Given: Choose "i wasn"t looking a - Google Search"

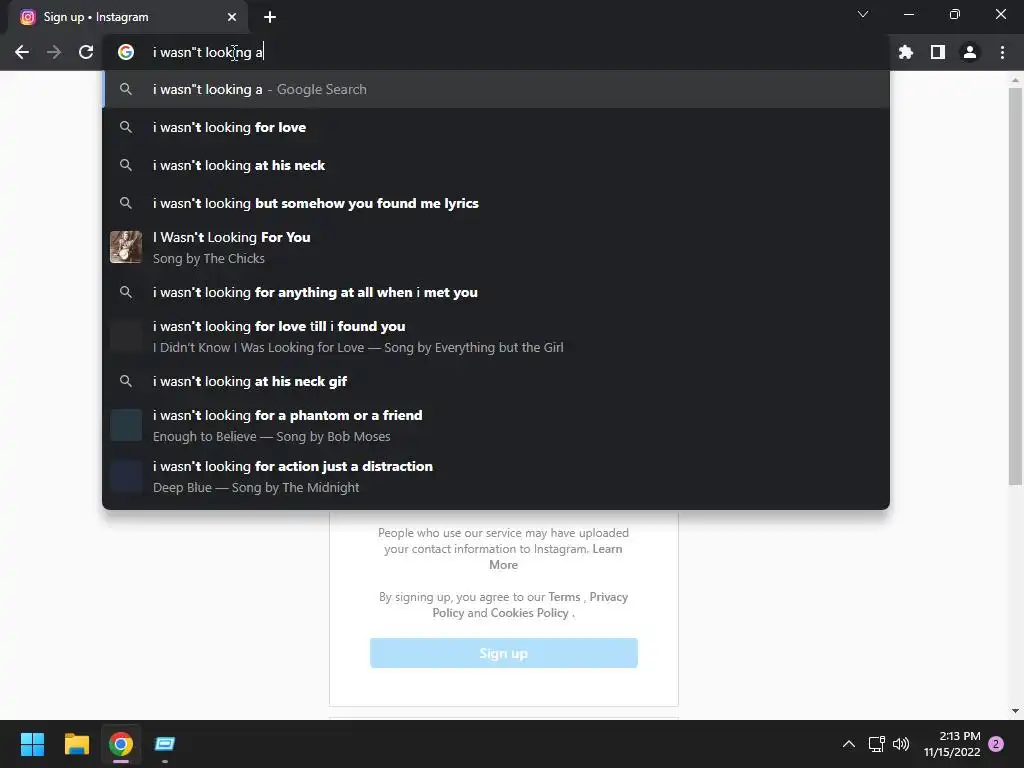Looking at the screenshot, I should (496, 89).
